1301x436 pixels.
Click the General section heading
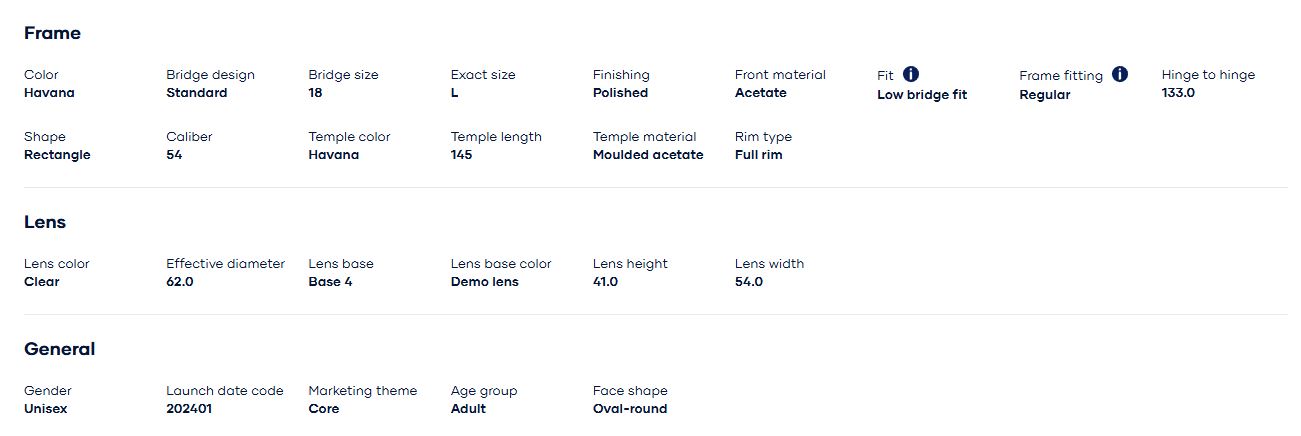(59, 349)
